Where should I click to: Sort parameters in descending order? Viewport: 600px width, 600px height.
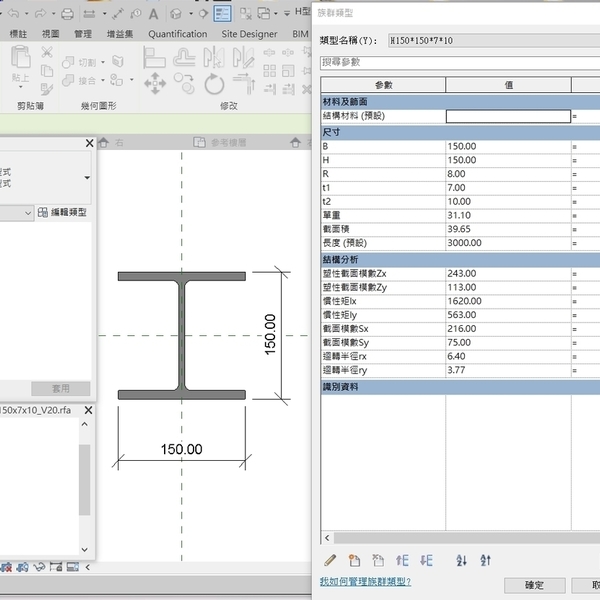pos(485,560)
